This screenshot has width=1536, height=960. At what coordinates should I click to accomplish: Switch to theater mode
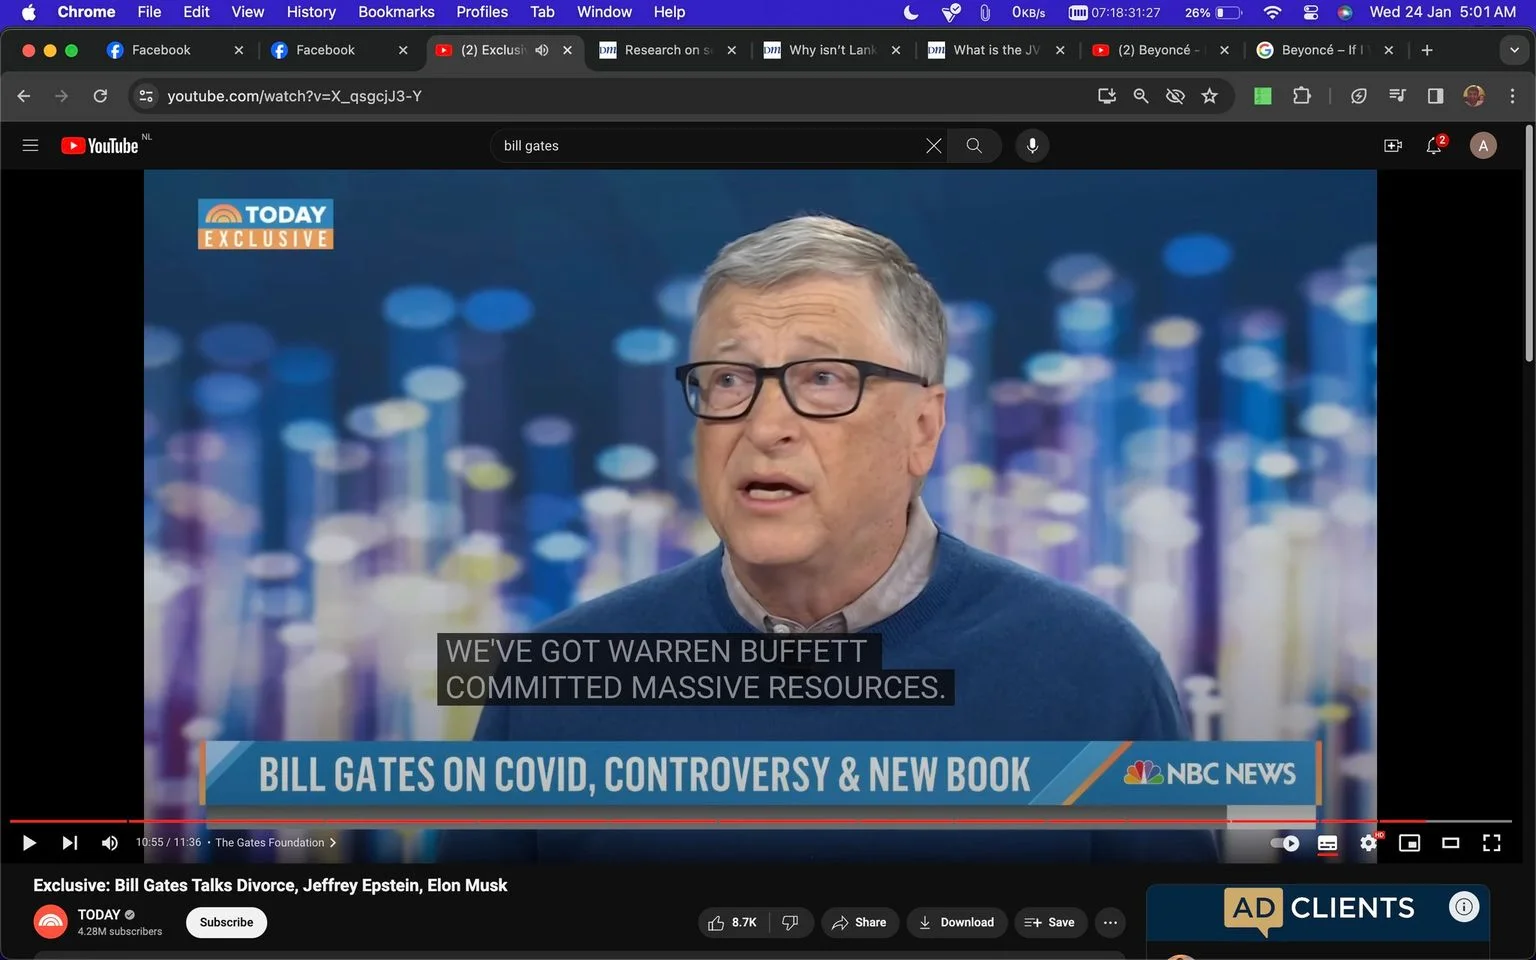click(x=1450, y=843)
